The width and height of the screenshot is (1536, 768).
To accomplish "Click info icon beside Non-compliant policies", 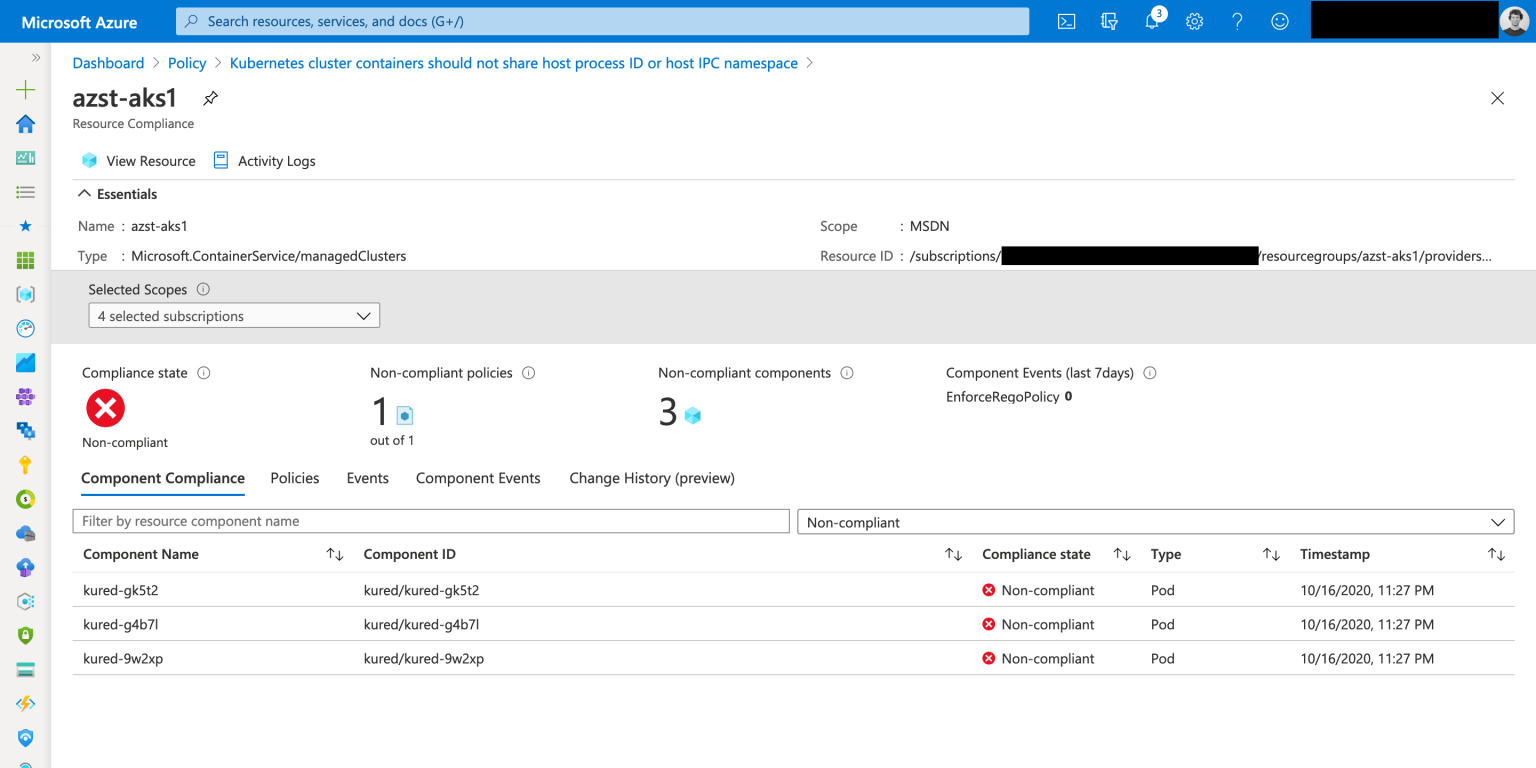I will pos(529,373).
